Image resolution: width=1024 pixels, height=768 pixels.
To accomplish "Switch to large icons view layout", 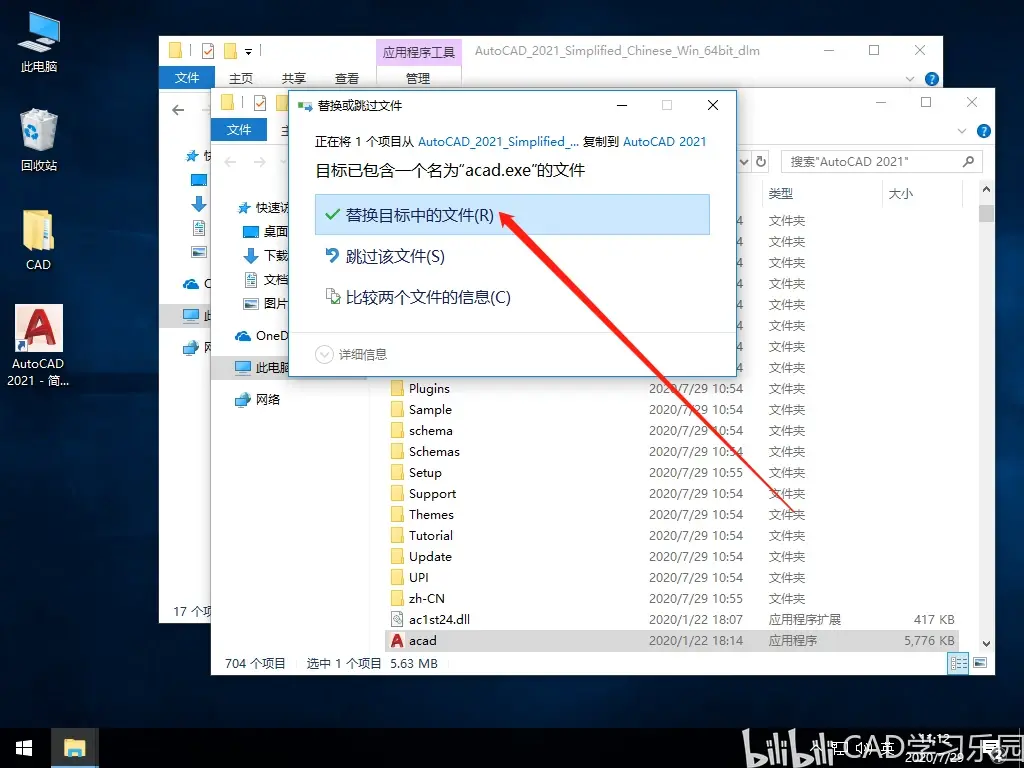I will click(980, 664).
